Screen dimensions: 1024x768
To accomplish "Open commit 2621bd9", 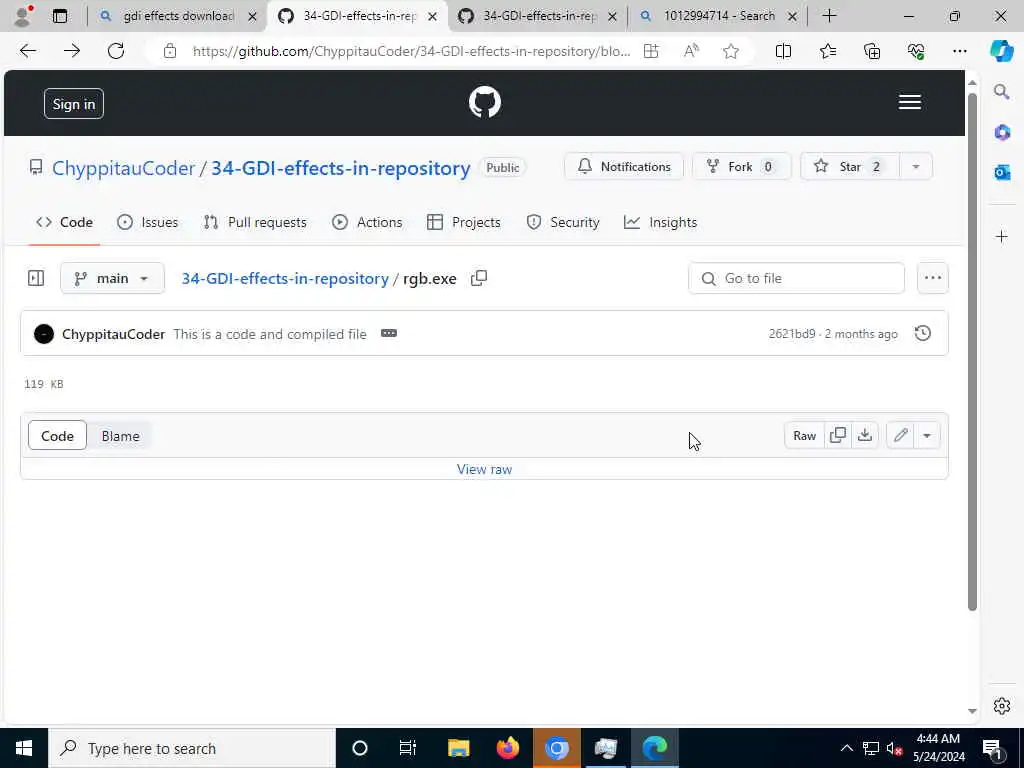I will click(792, 334).
